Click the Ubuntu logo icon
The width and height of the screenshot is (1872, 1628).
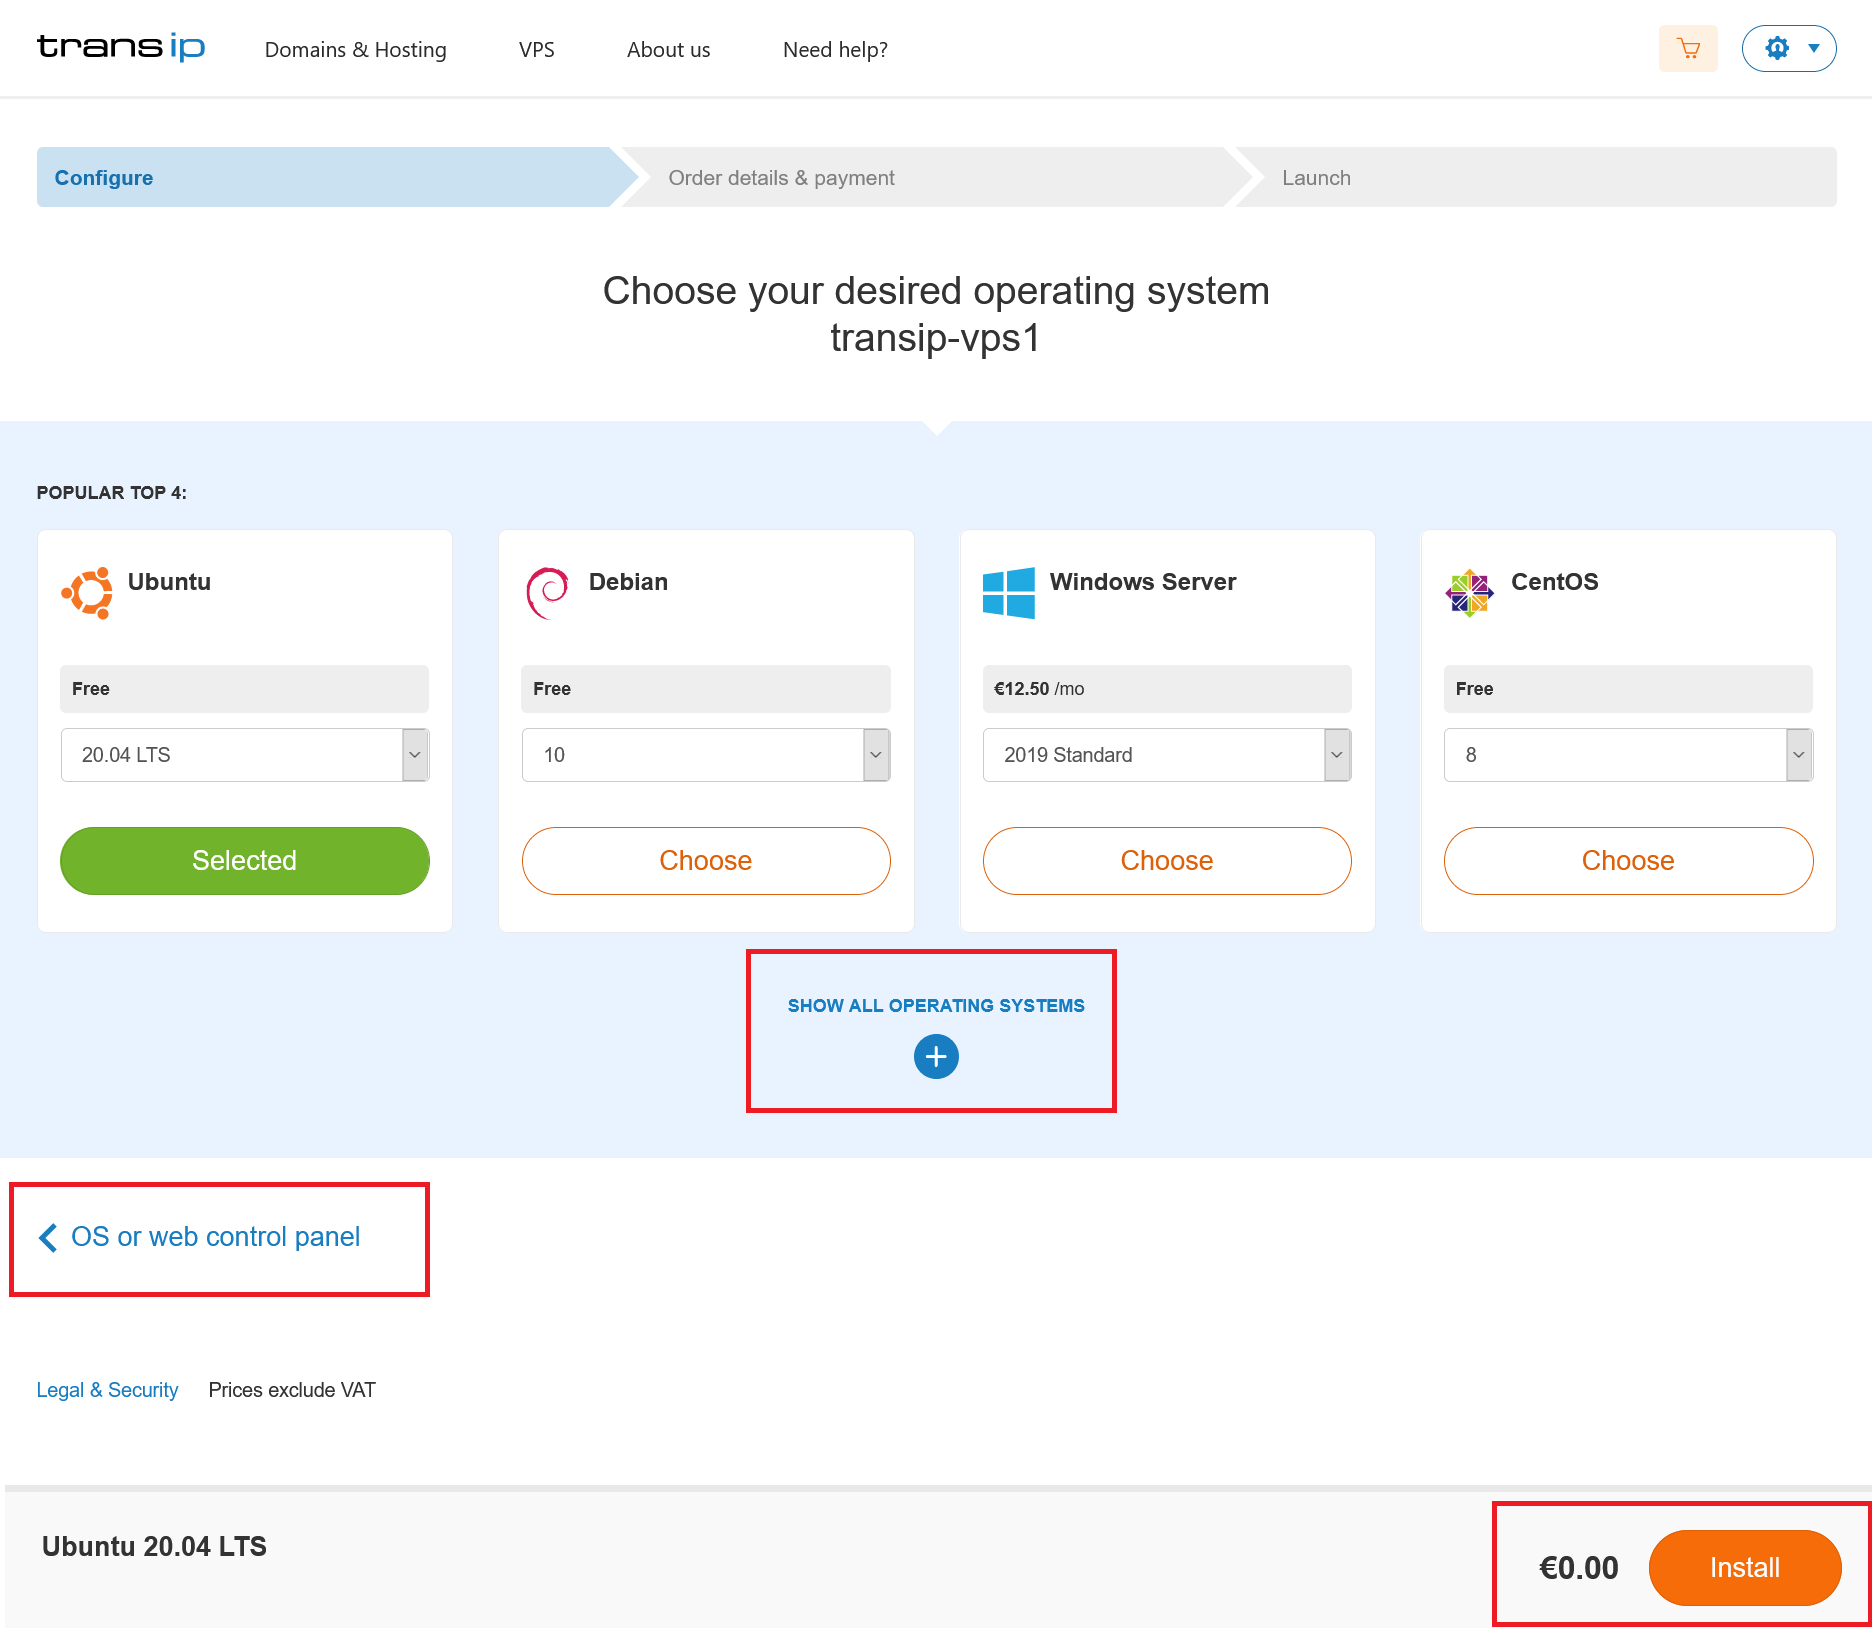87,593
